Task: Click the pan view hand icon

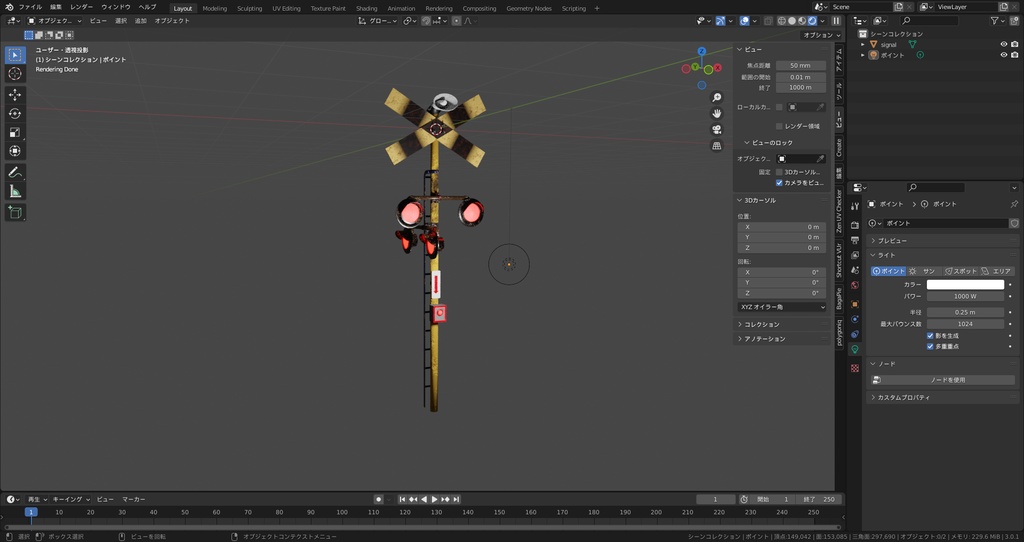Action: 716,114
